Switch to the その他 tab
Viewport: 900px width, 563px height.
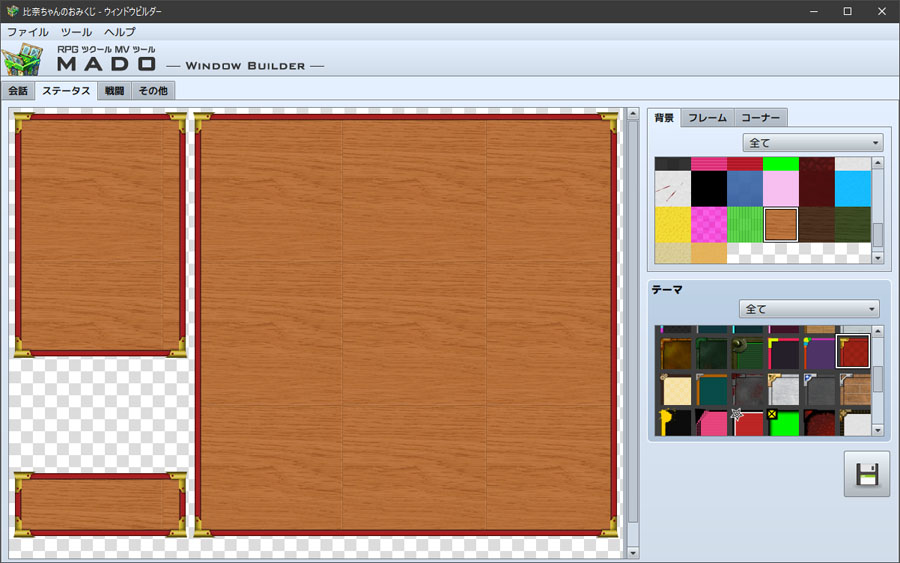[153, 91]
